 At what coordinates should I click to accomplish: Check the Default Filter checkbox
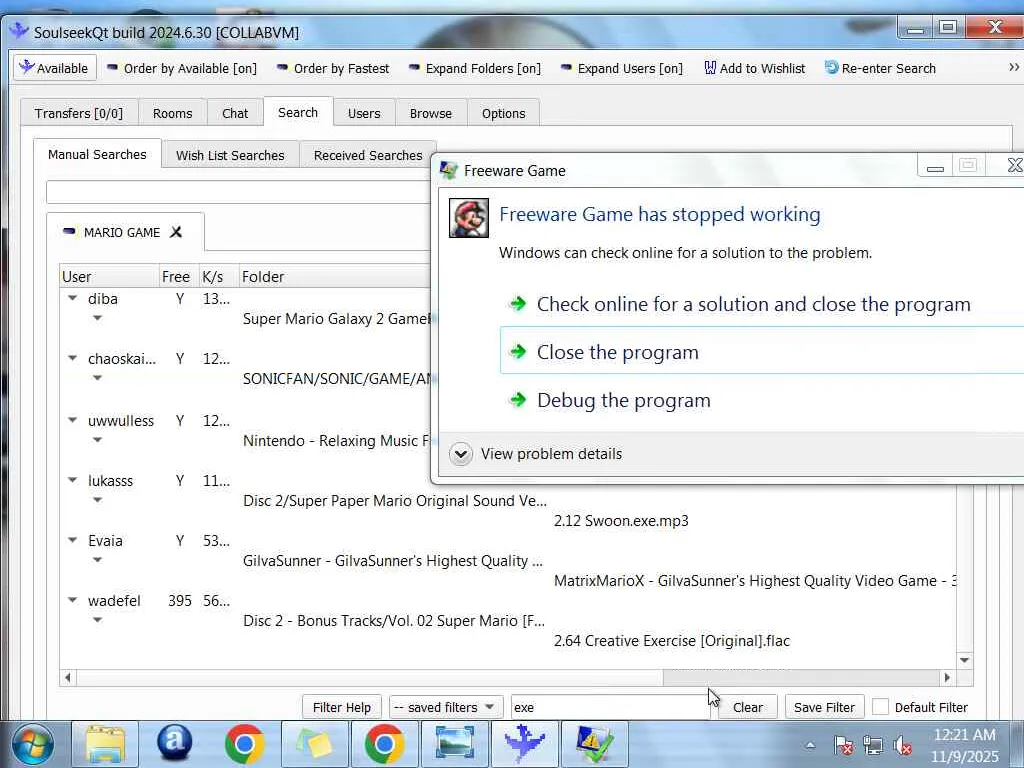880,707
